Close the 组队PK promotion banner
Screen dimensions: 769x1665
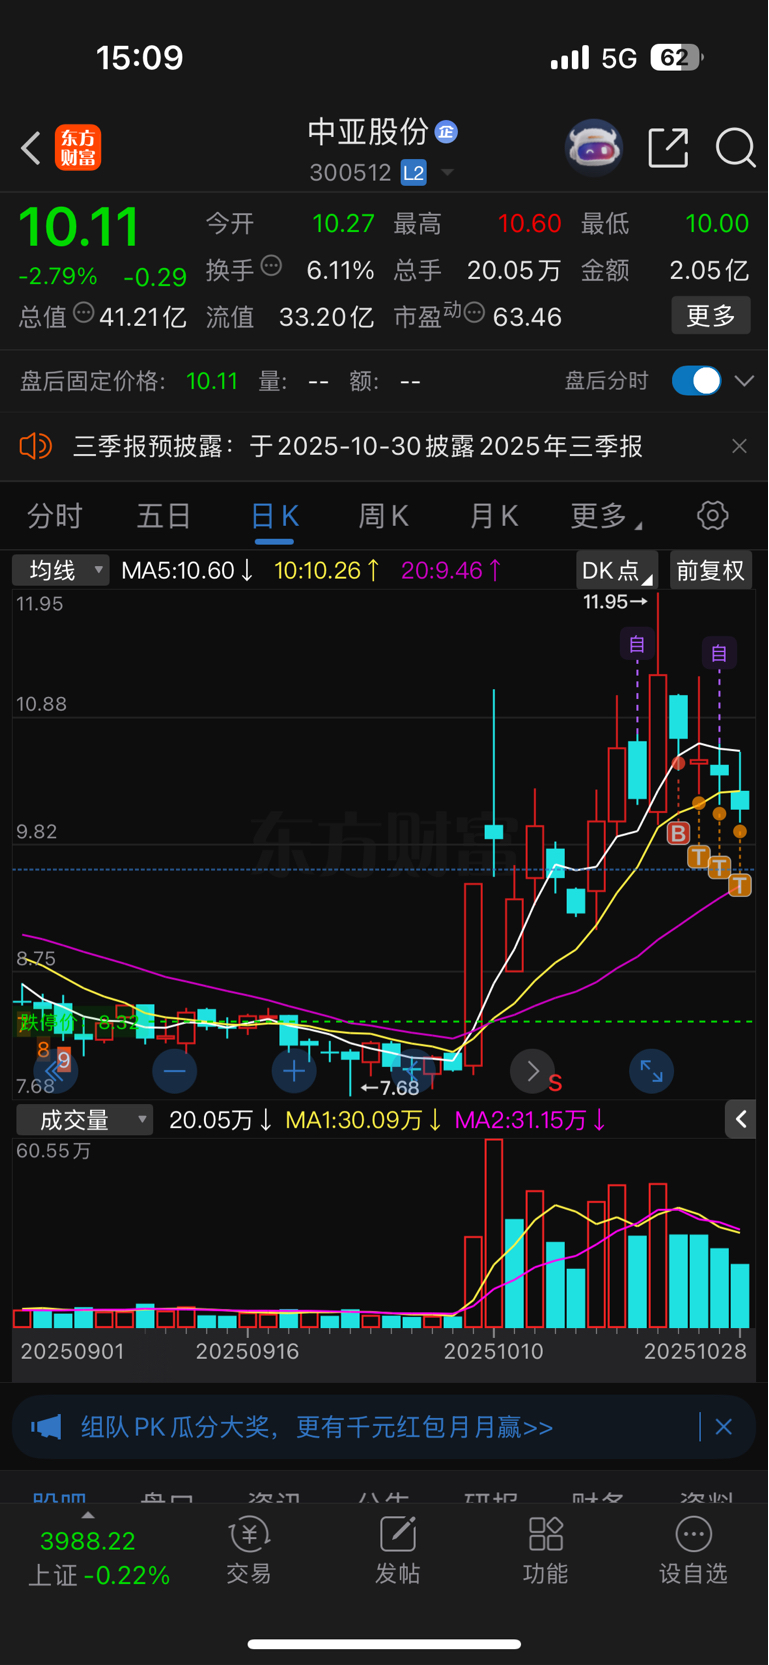(x=724, y=1427)
